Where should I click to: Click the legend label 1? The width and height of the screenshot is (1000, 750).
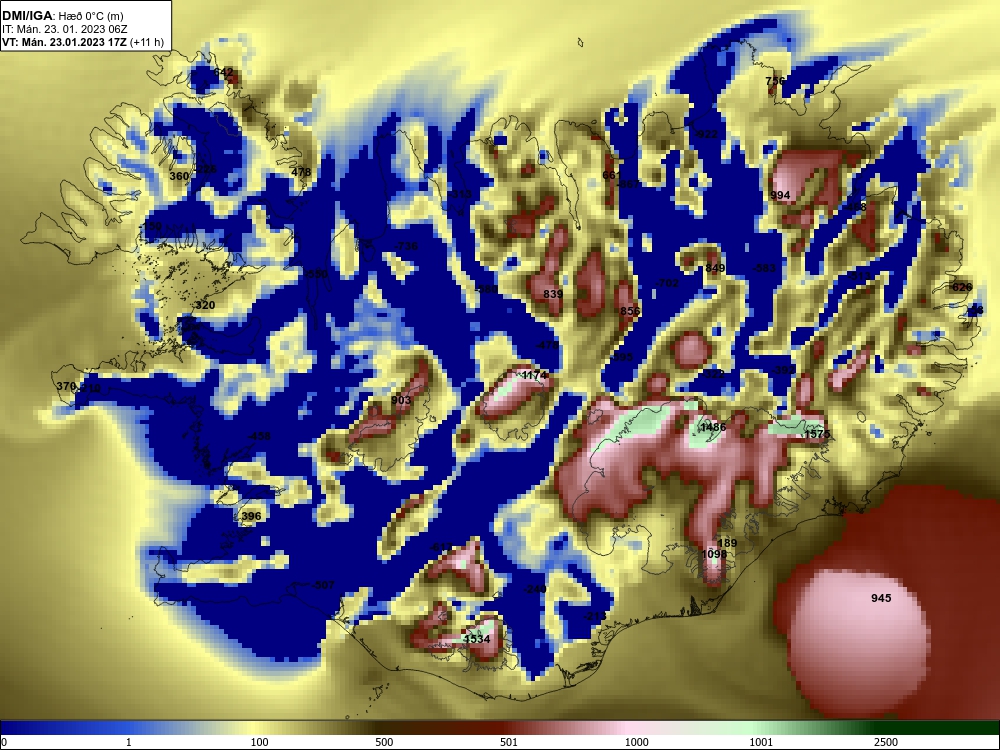129,742
